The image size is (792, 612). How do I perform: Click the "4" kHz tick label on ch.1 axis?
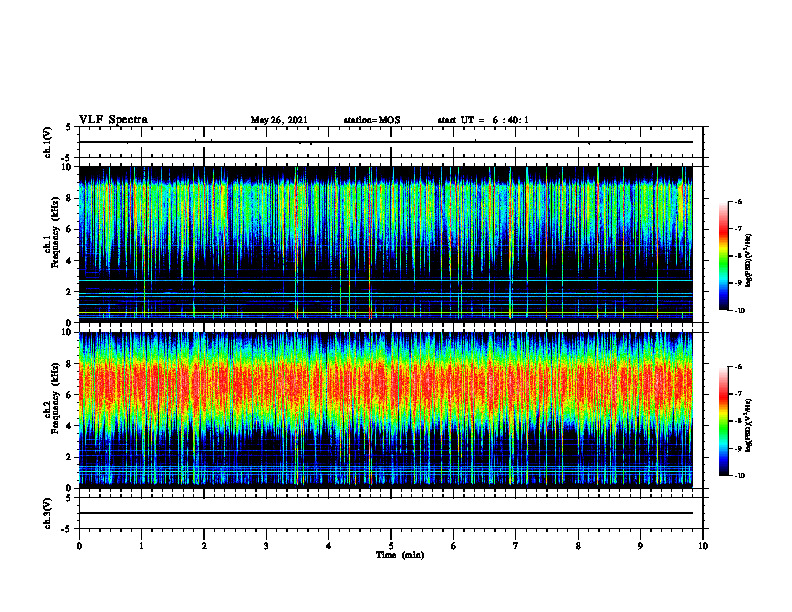click(x=70, y=261)
